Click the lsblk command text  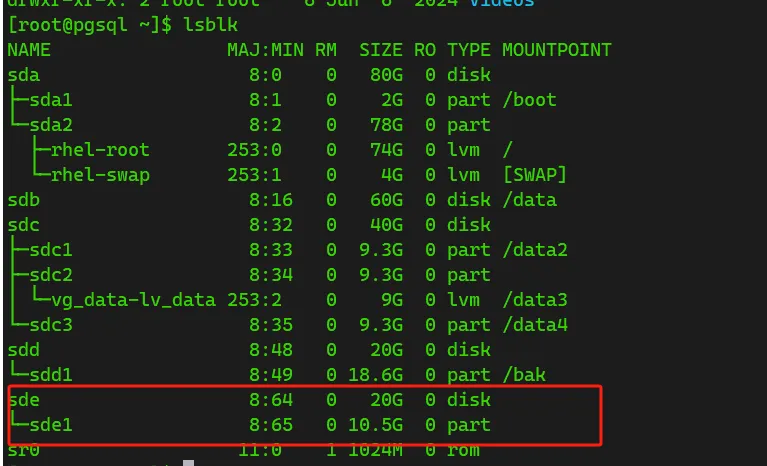pyautogui.click(x=210, y=25)
